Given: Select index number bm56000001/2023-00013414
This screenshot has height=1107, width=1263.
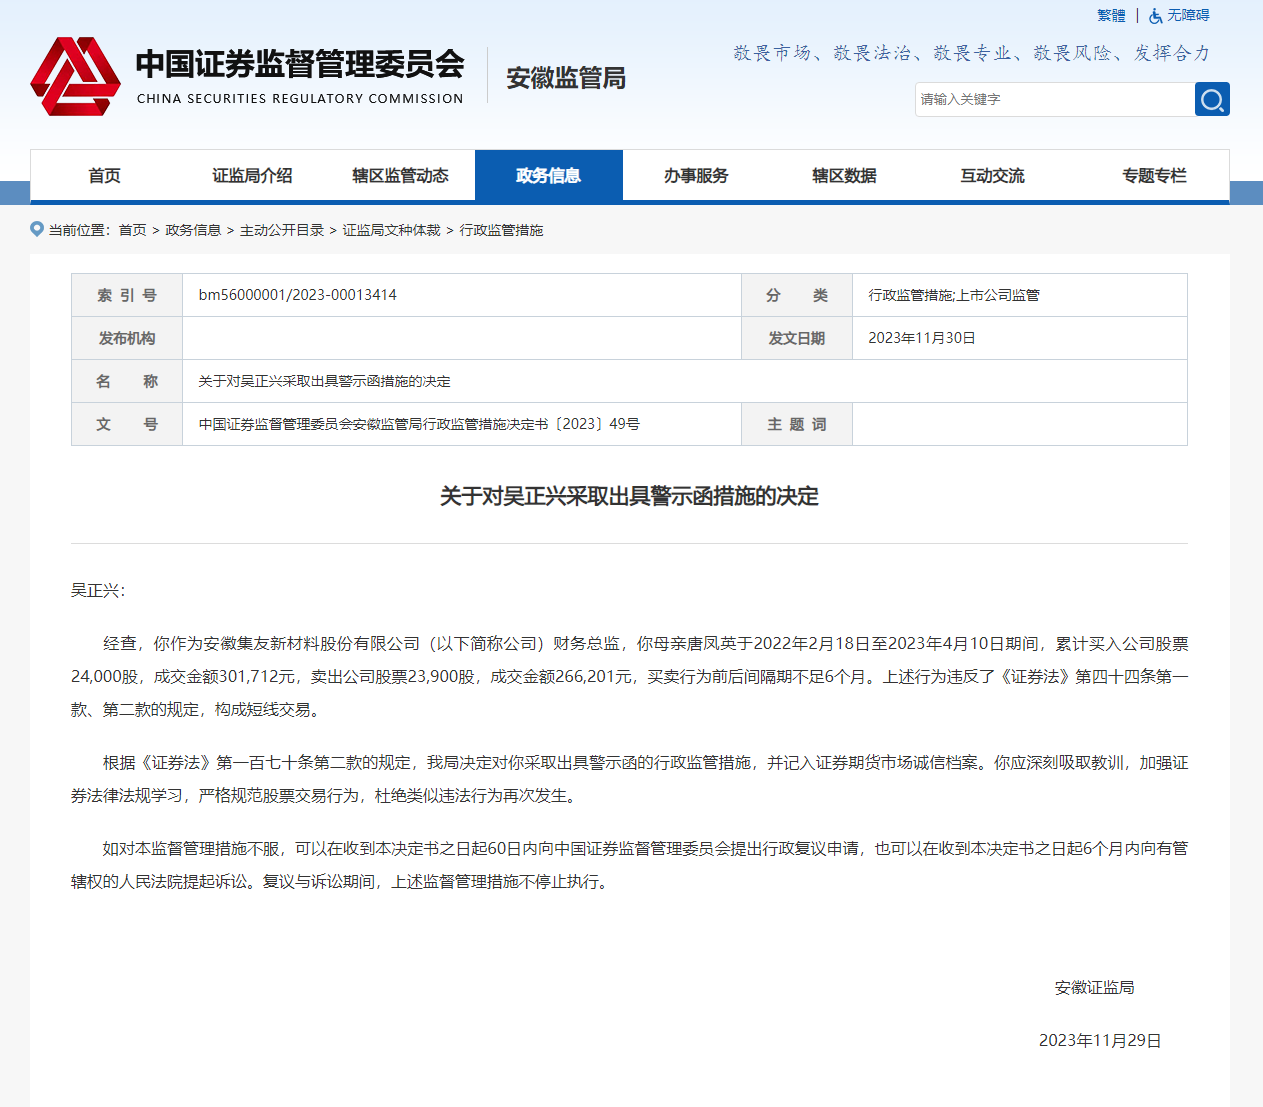Looking at the screenshot, I should coord(297,295).
